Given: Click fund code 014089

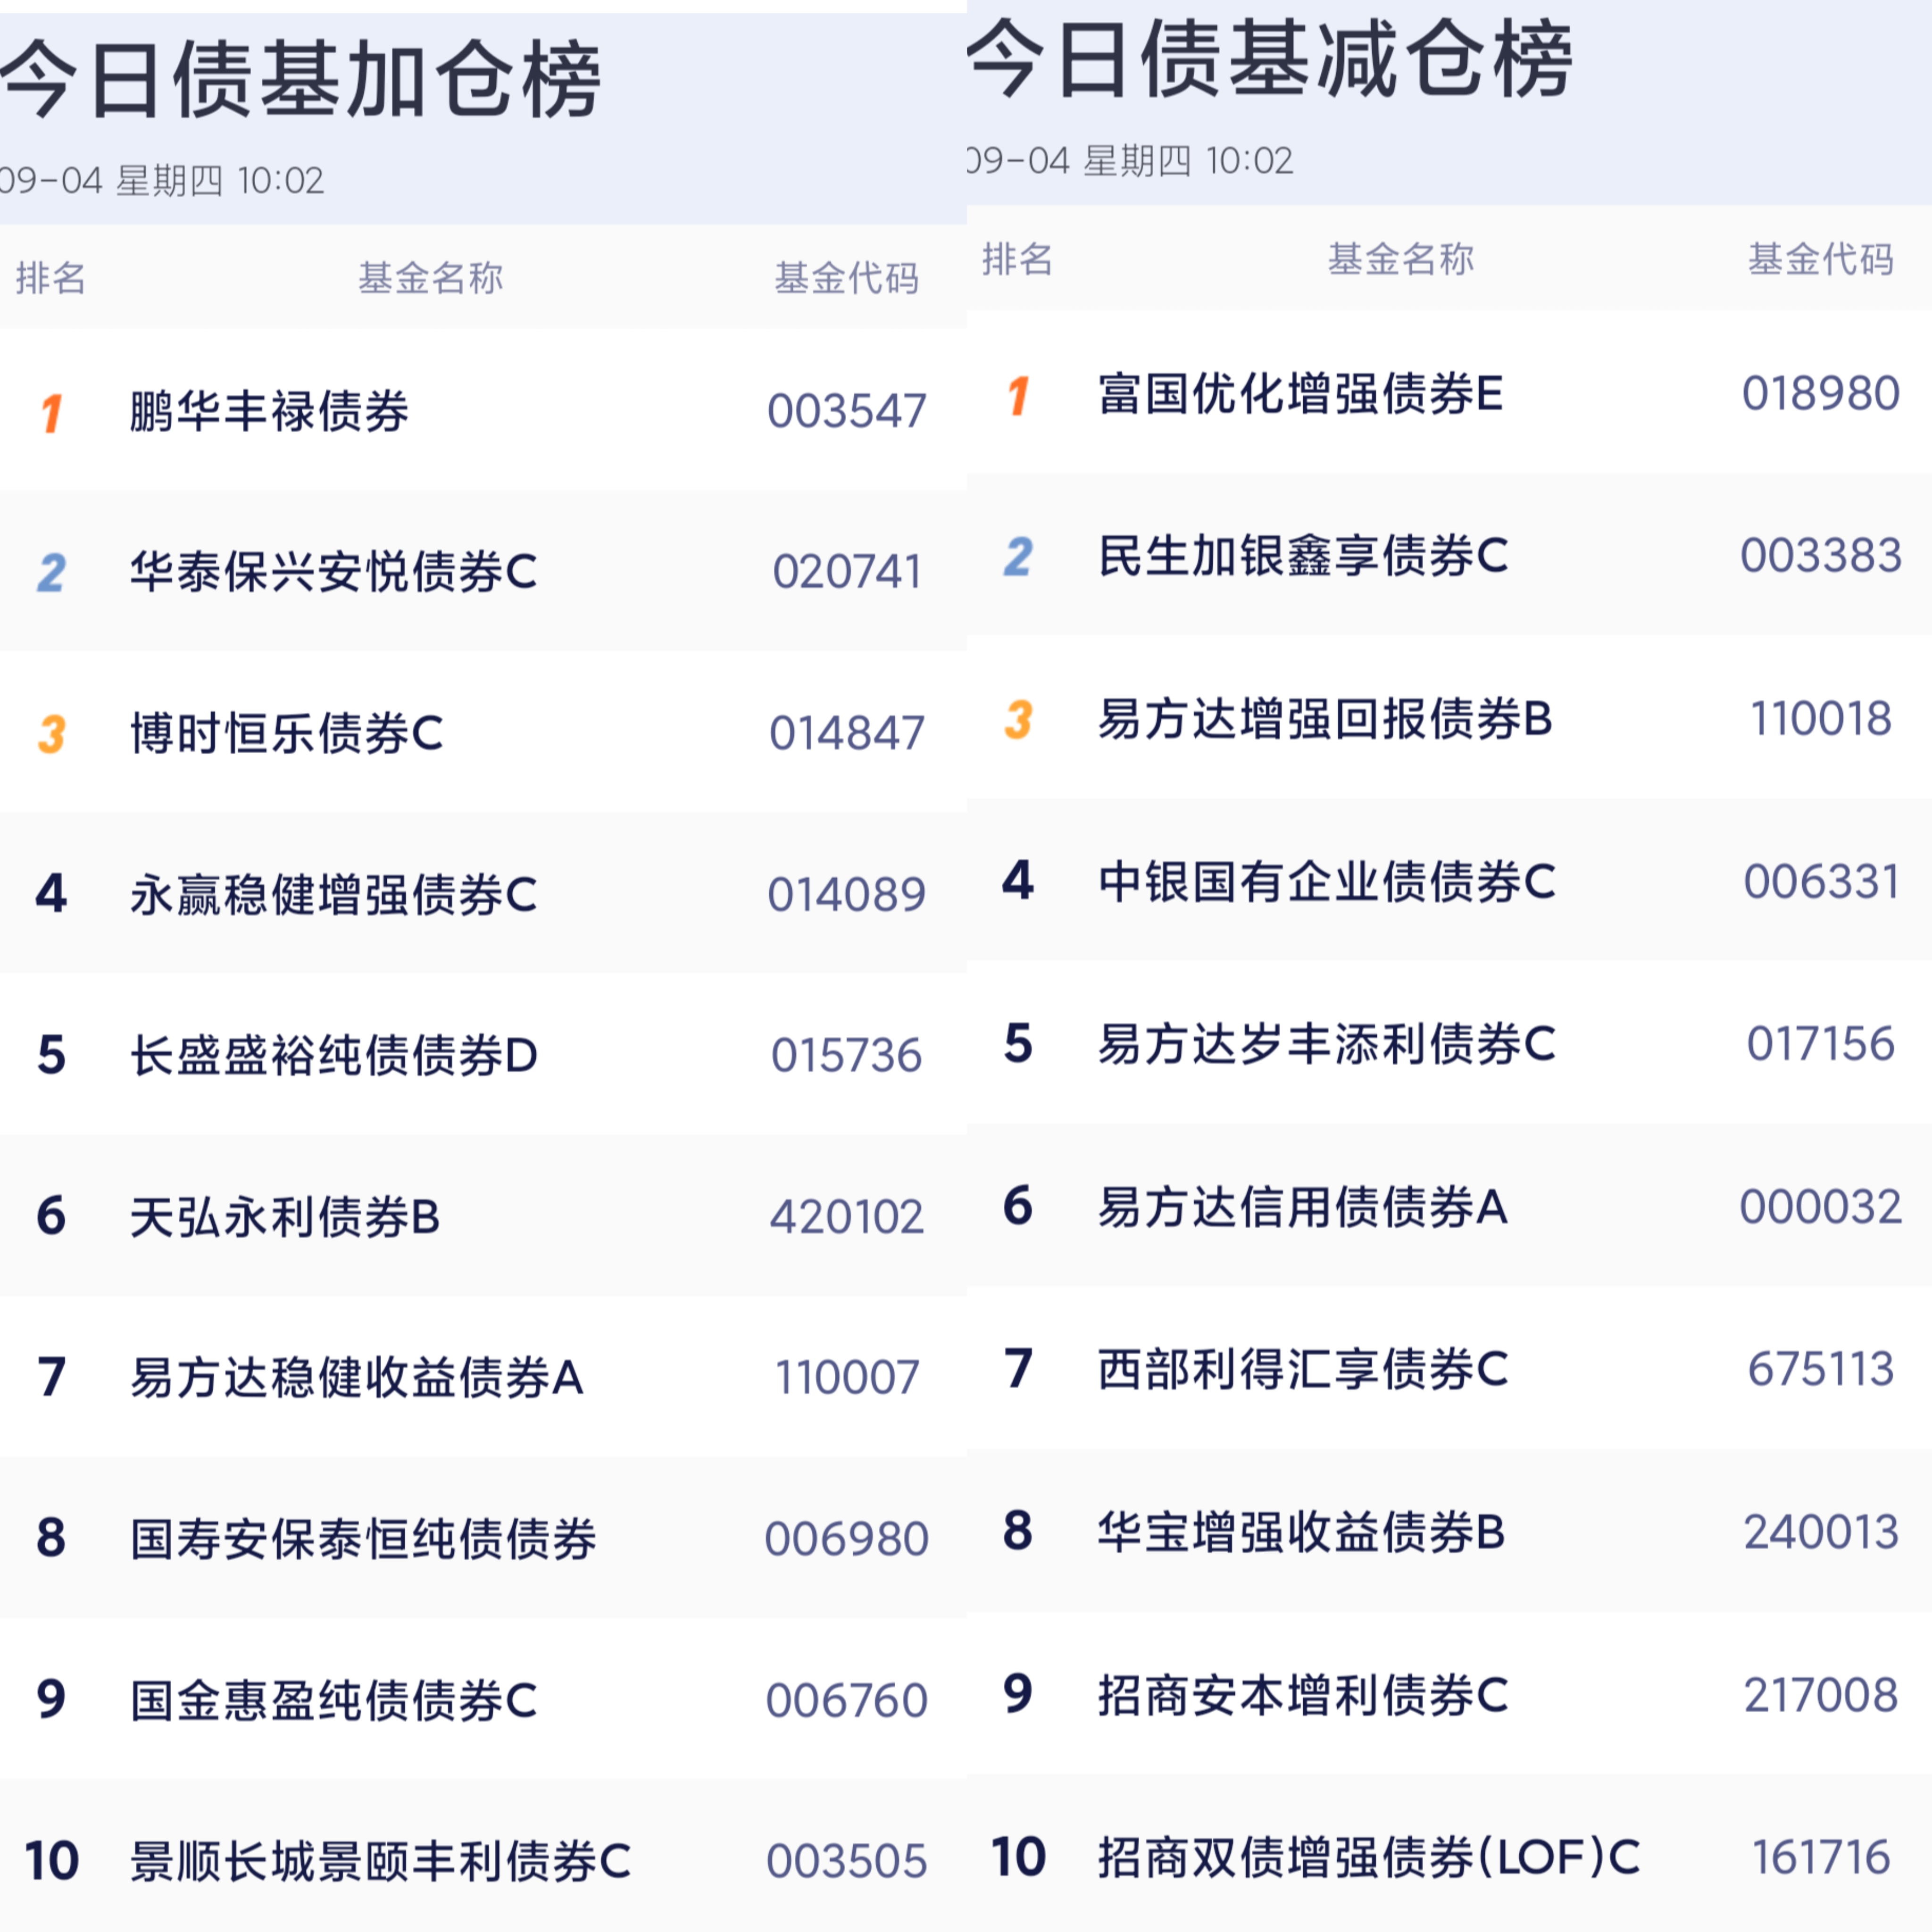Looking at the screenshot, I should [x=847, y=894].
